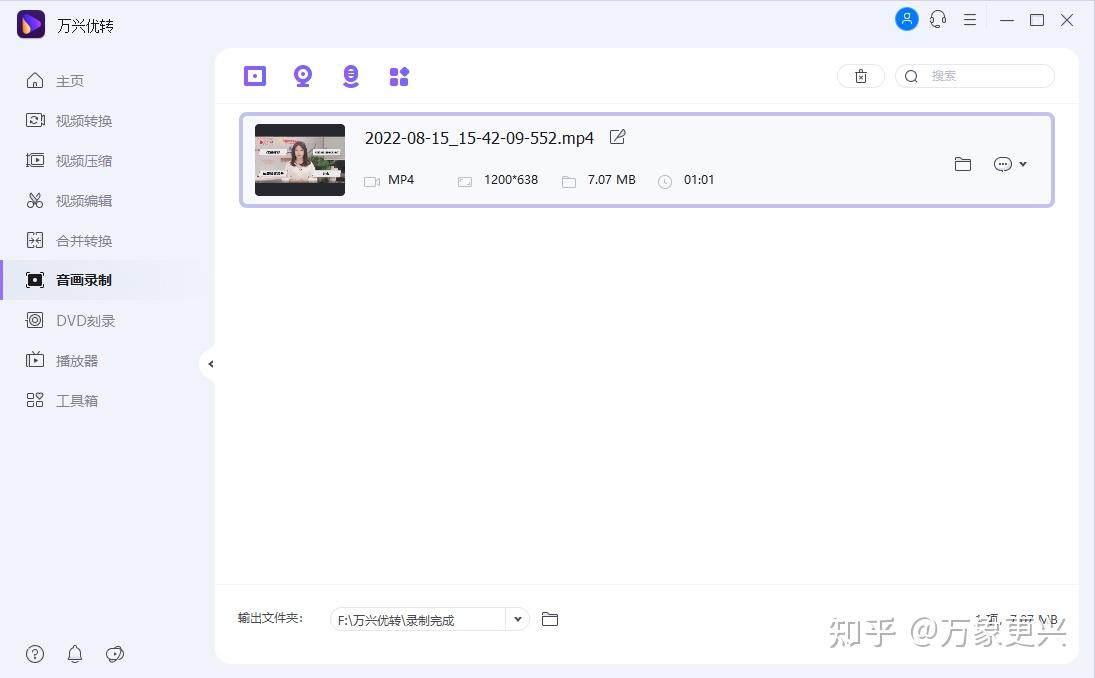Open the screen recorder tool
Screen dimensions: 1095x678
pos(255,76)
